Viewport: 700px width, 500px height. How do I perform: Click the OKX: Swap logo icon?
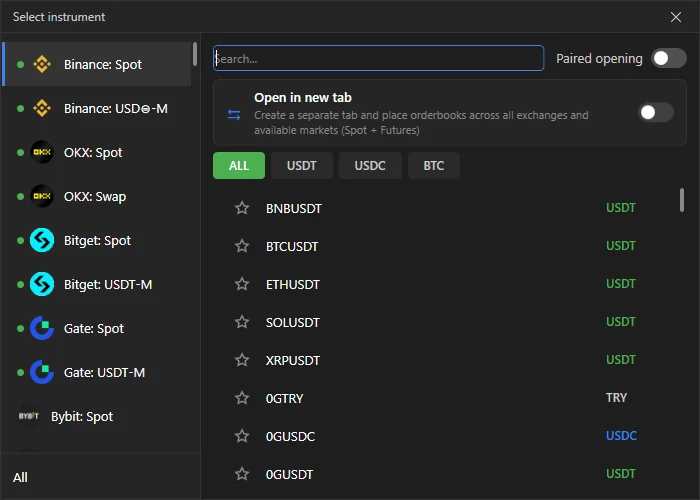coord(42,196)
